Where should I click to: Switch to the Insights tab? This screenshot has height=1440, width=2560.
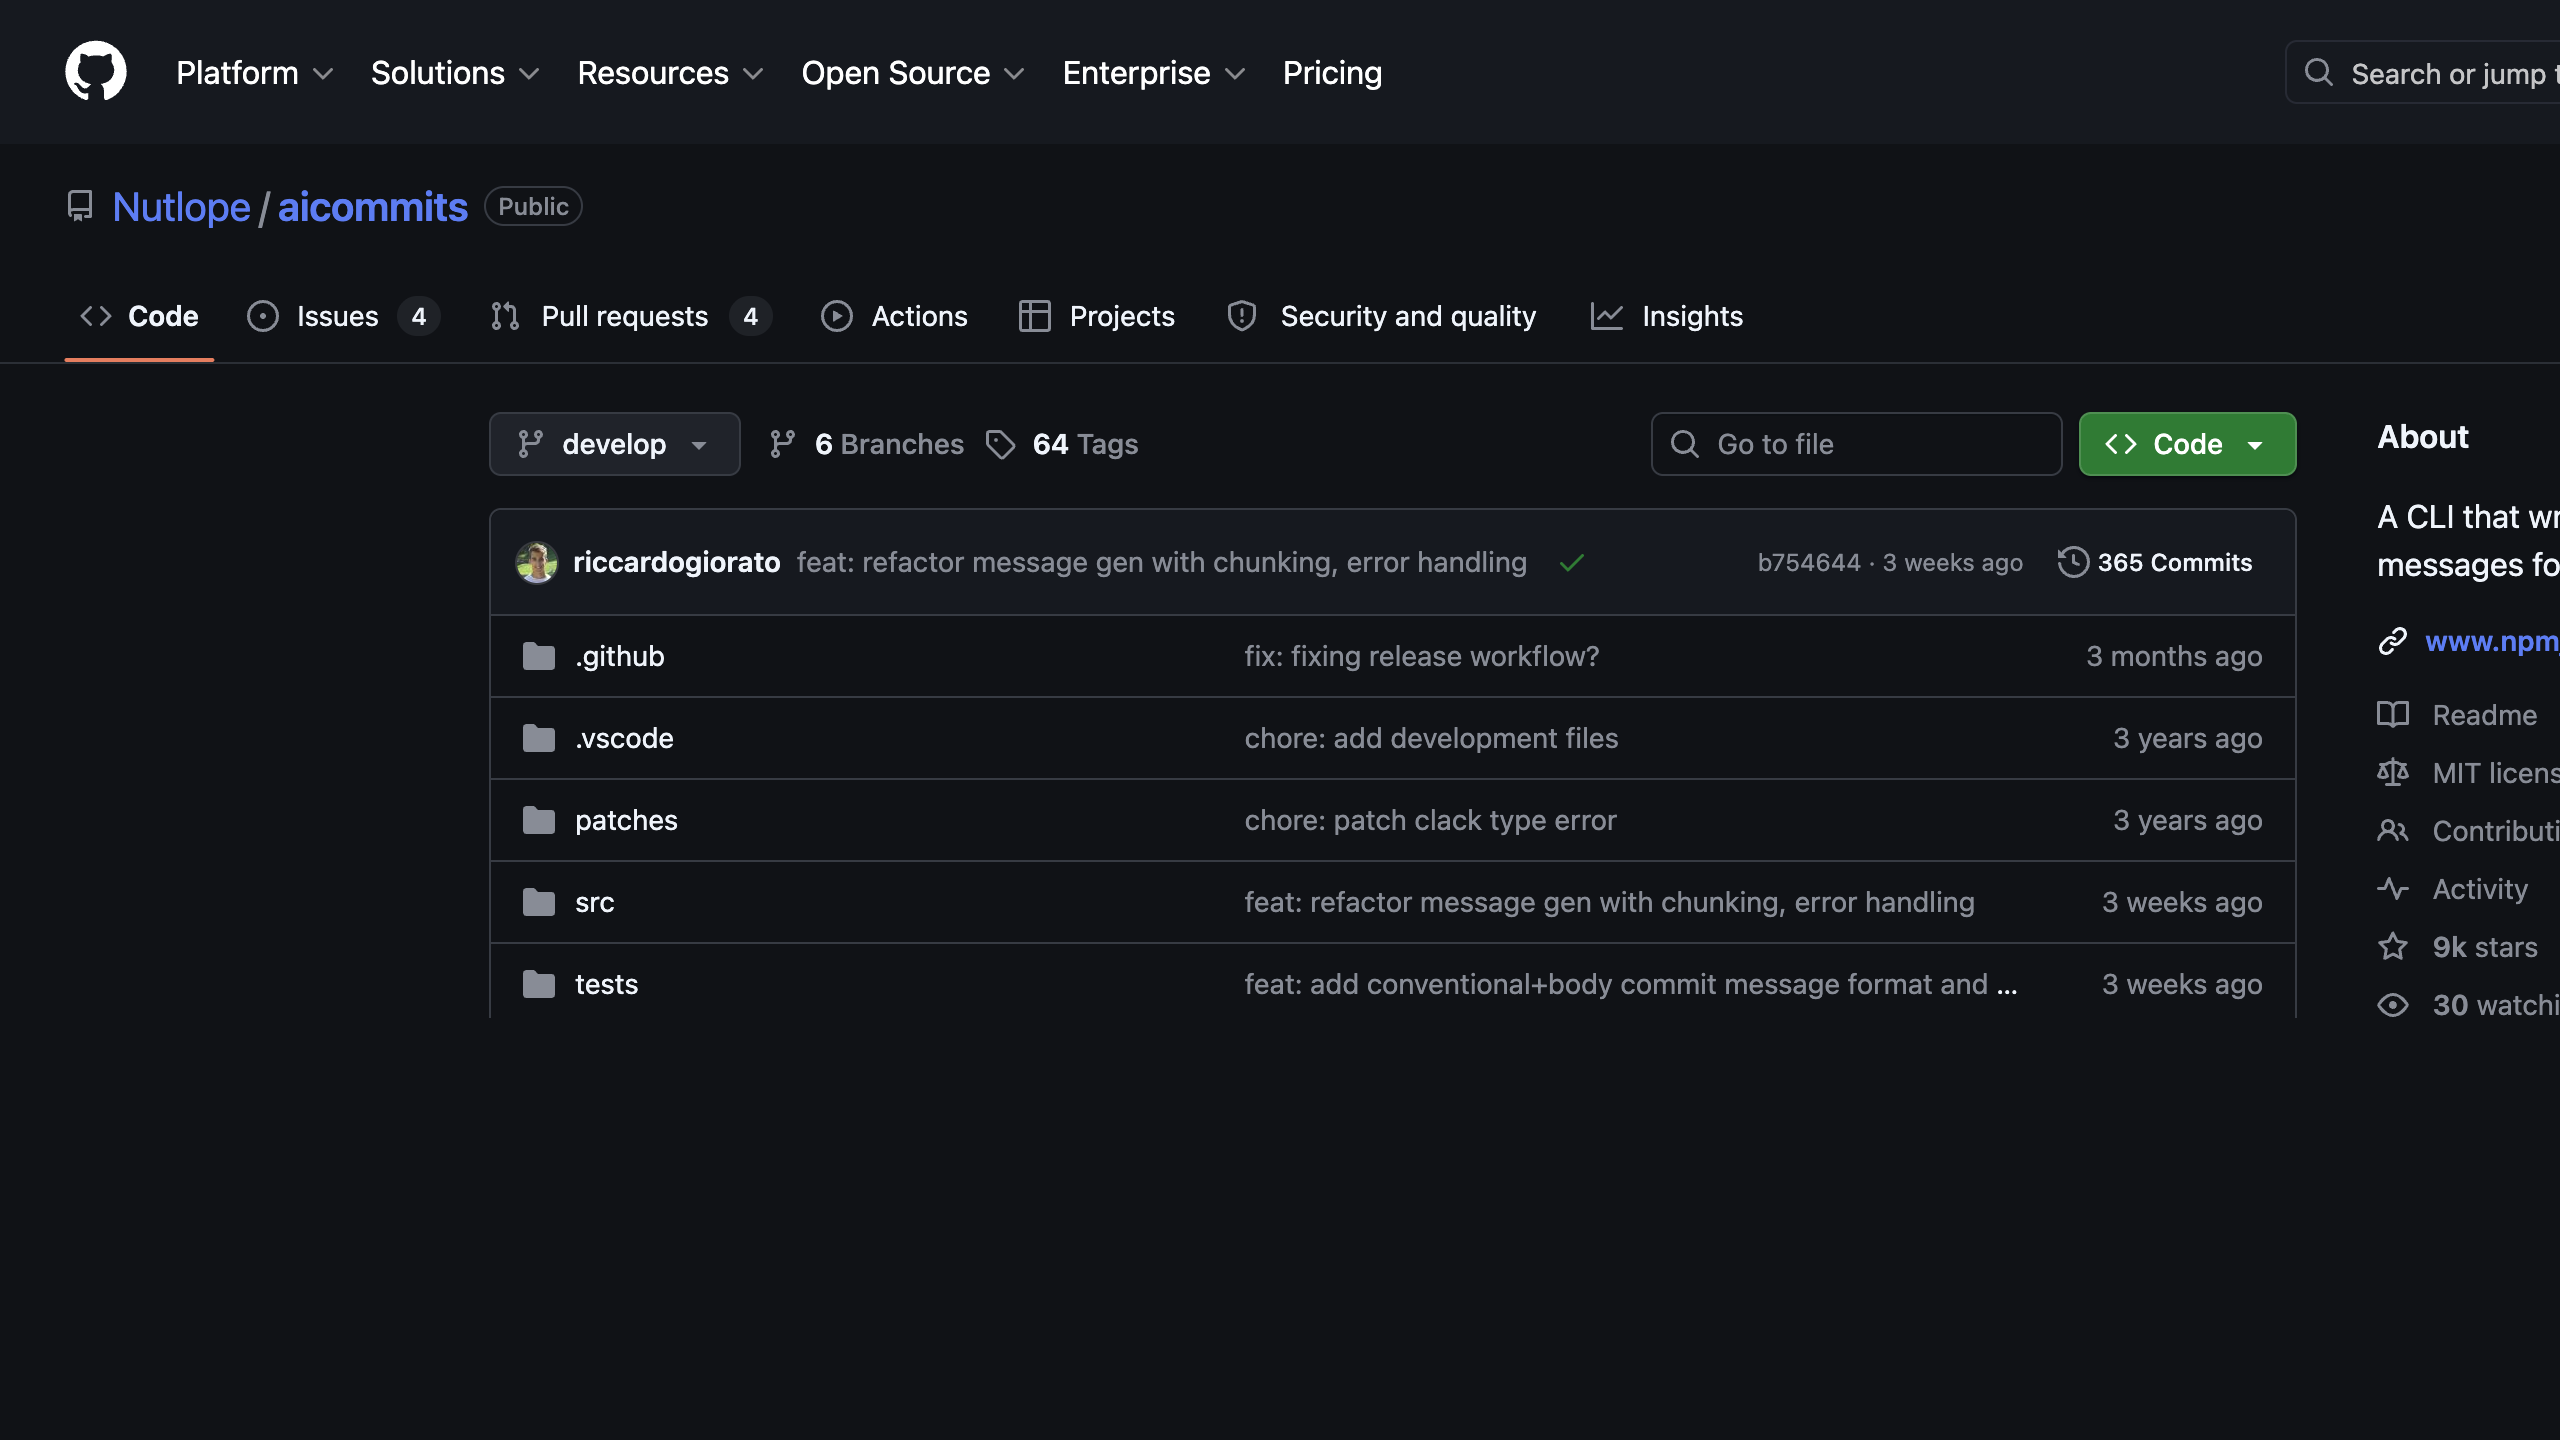[1667, 316]
